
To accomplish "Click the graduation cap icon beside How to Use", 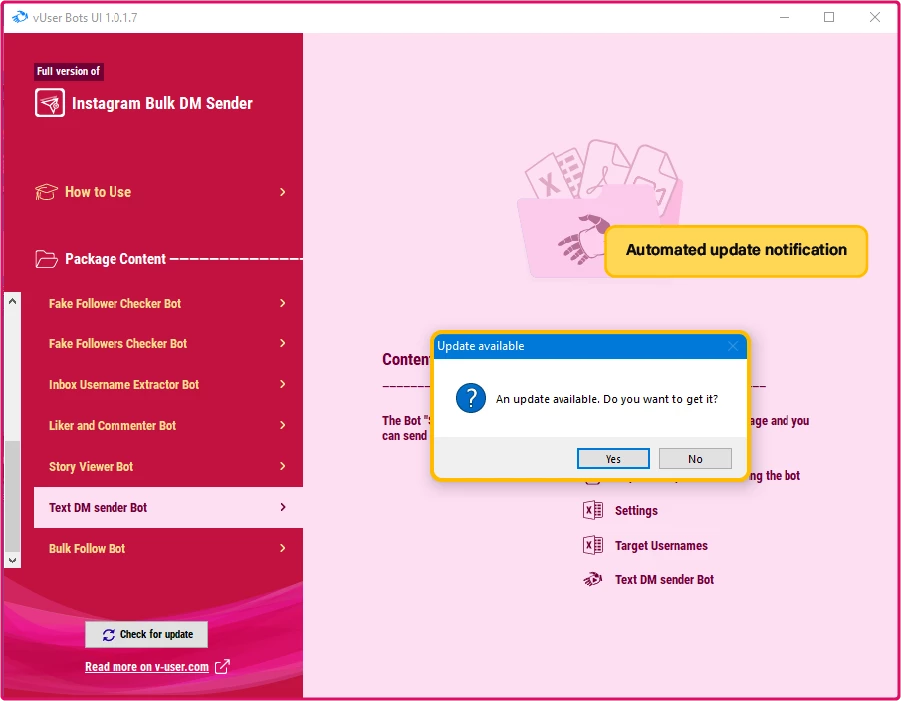I will [x=46, y=192].
